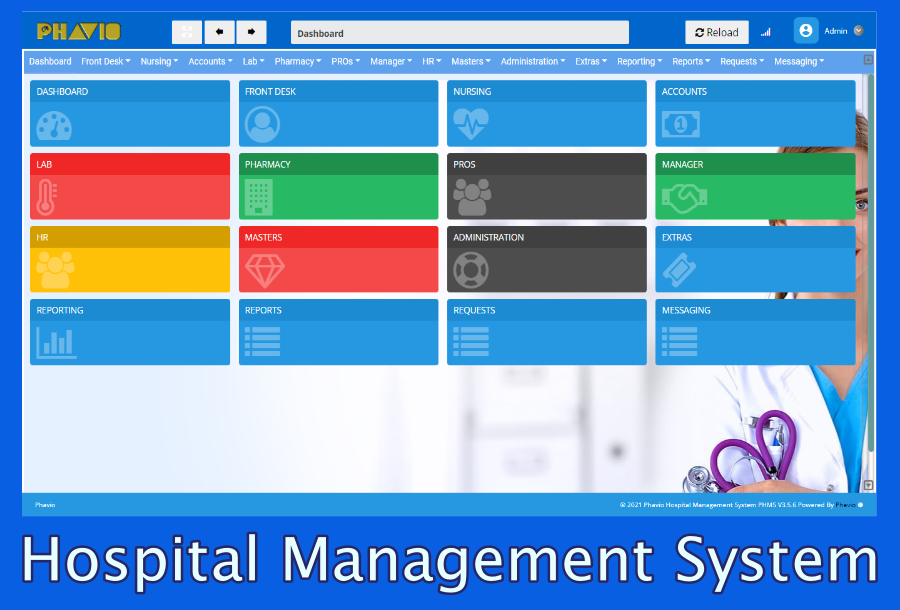Click the Lab thermometer icon
The height and width of the screenshot is (610, 900).
point(46,198)
